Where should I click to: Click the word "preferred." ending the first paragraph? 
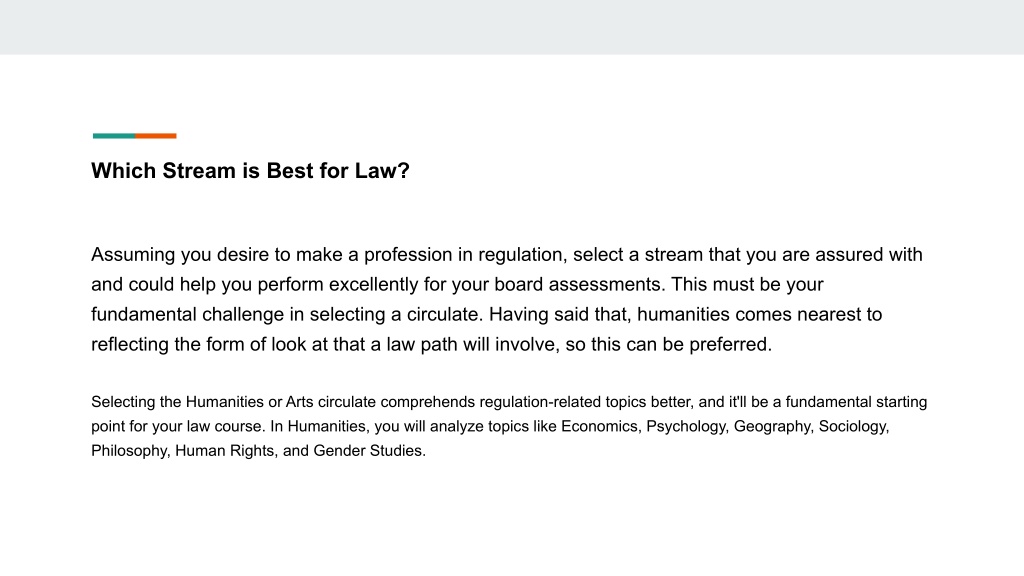[731, 344]
